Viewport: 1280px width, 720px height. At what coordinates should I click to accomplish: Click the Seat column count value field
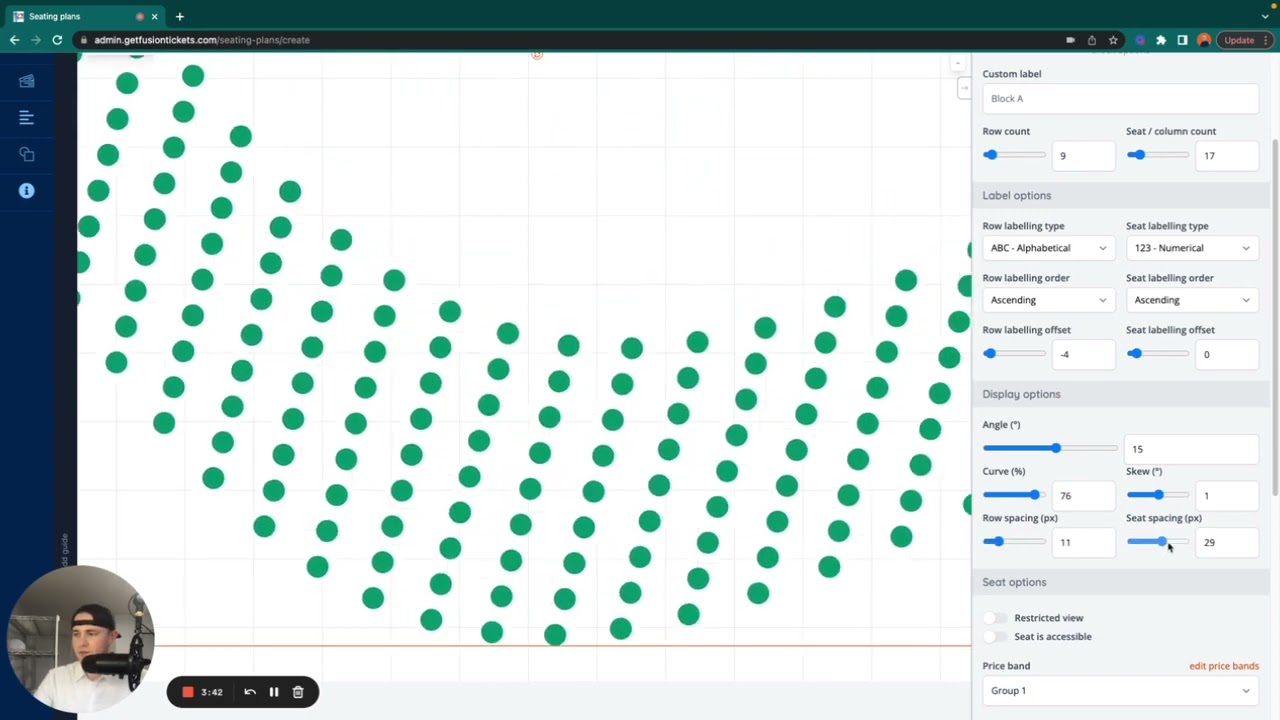coord(1228,156)
